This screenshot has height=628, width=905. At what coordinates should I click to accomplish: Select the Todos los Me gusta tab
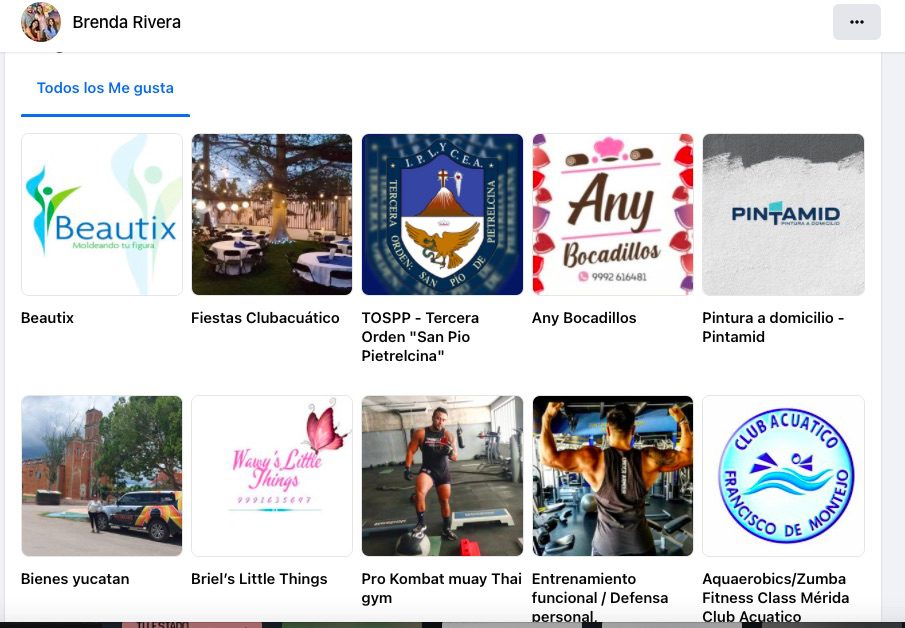click(105, 88)
